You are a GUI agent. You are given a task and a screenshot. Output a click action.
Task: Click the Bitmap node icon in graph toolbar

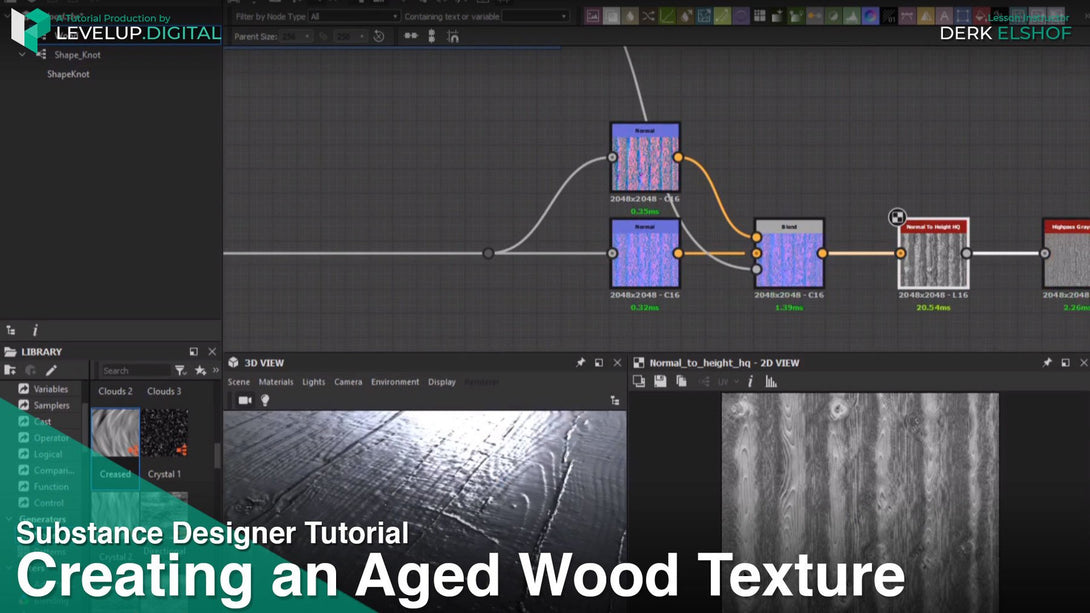click(x=593, y=16)
